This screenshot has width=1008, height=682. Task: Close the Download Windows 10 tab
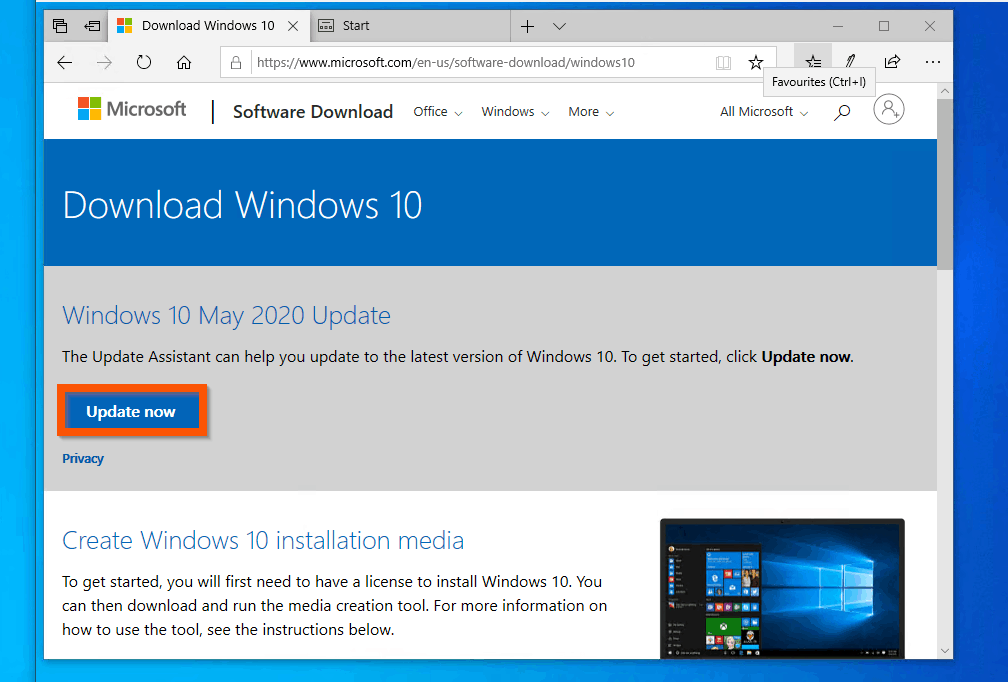[x=292, y=26]
